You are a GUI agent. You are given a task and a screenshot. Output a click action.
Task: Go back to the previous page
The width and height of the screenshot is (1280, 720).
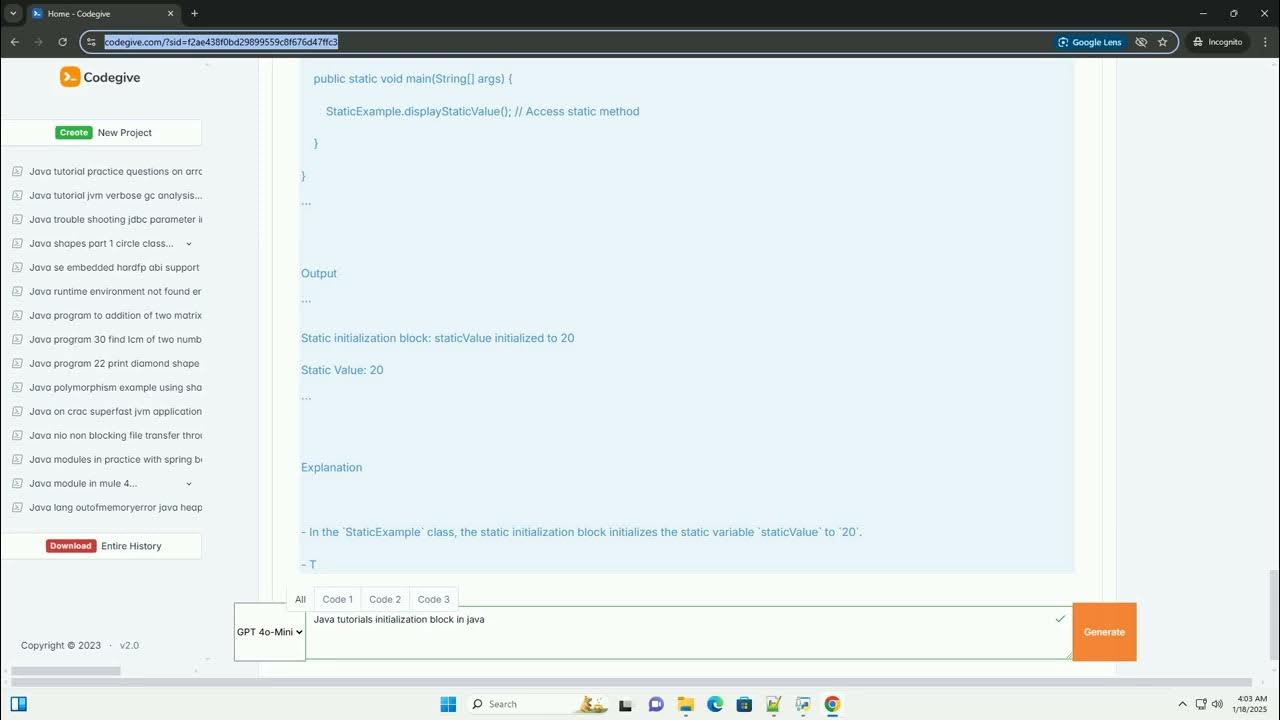(15, 42)
